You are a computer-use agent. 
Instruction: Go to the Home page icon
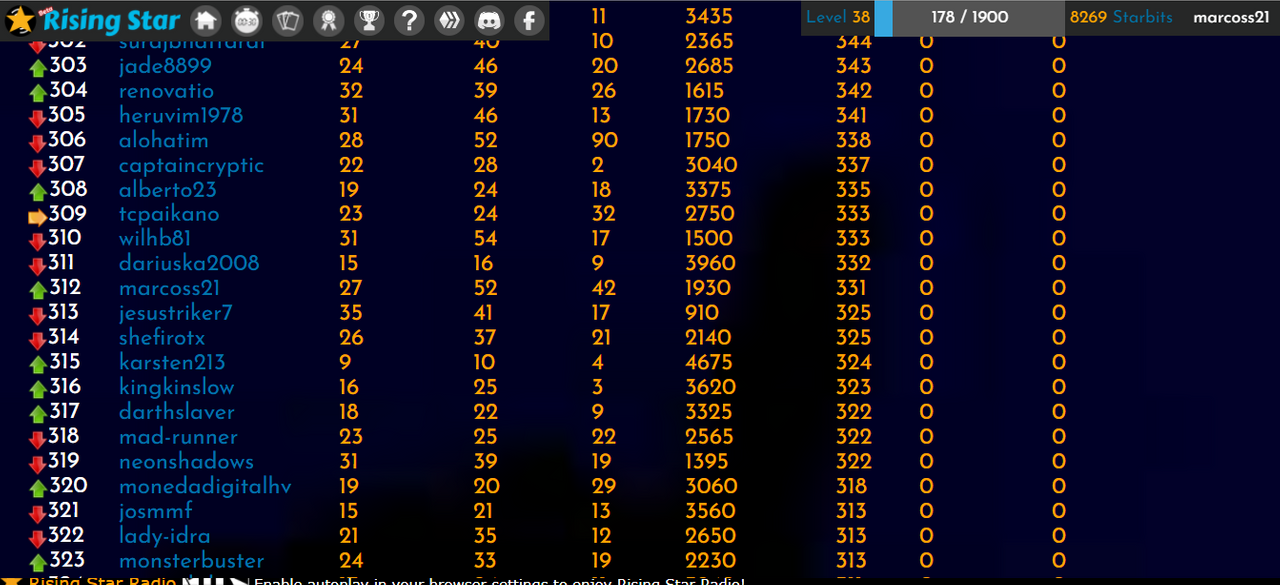point(206,19)
